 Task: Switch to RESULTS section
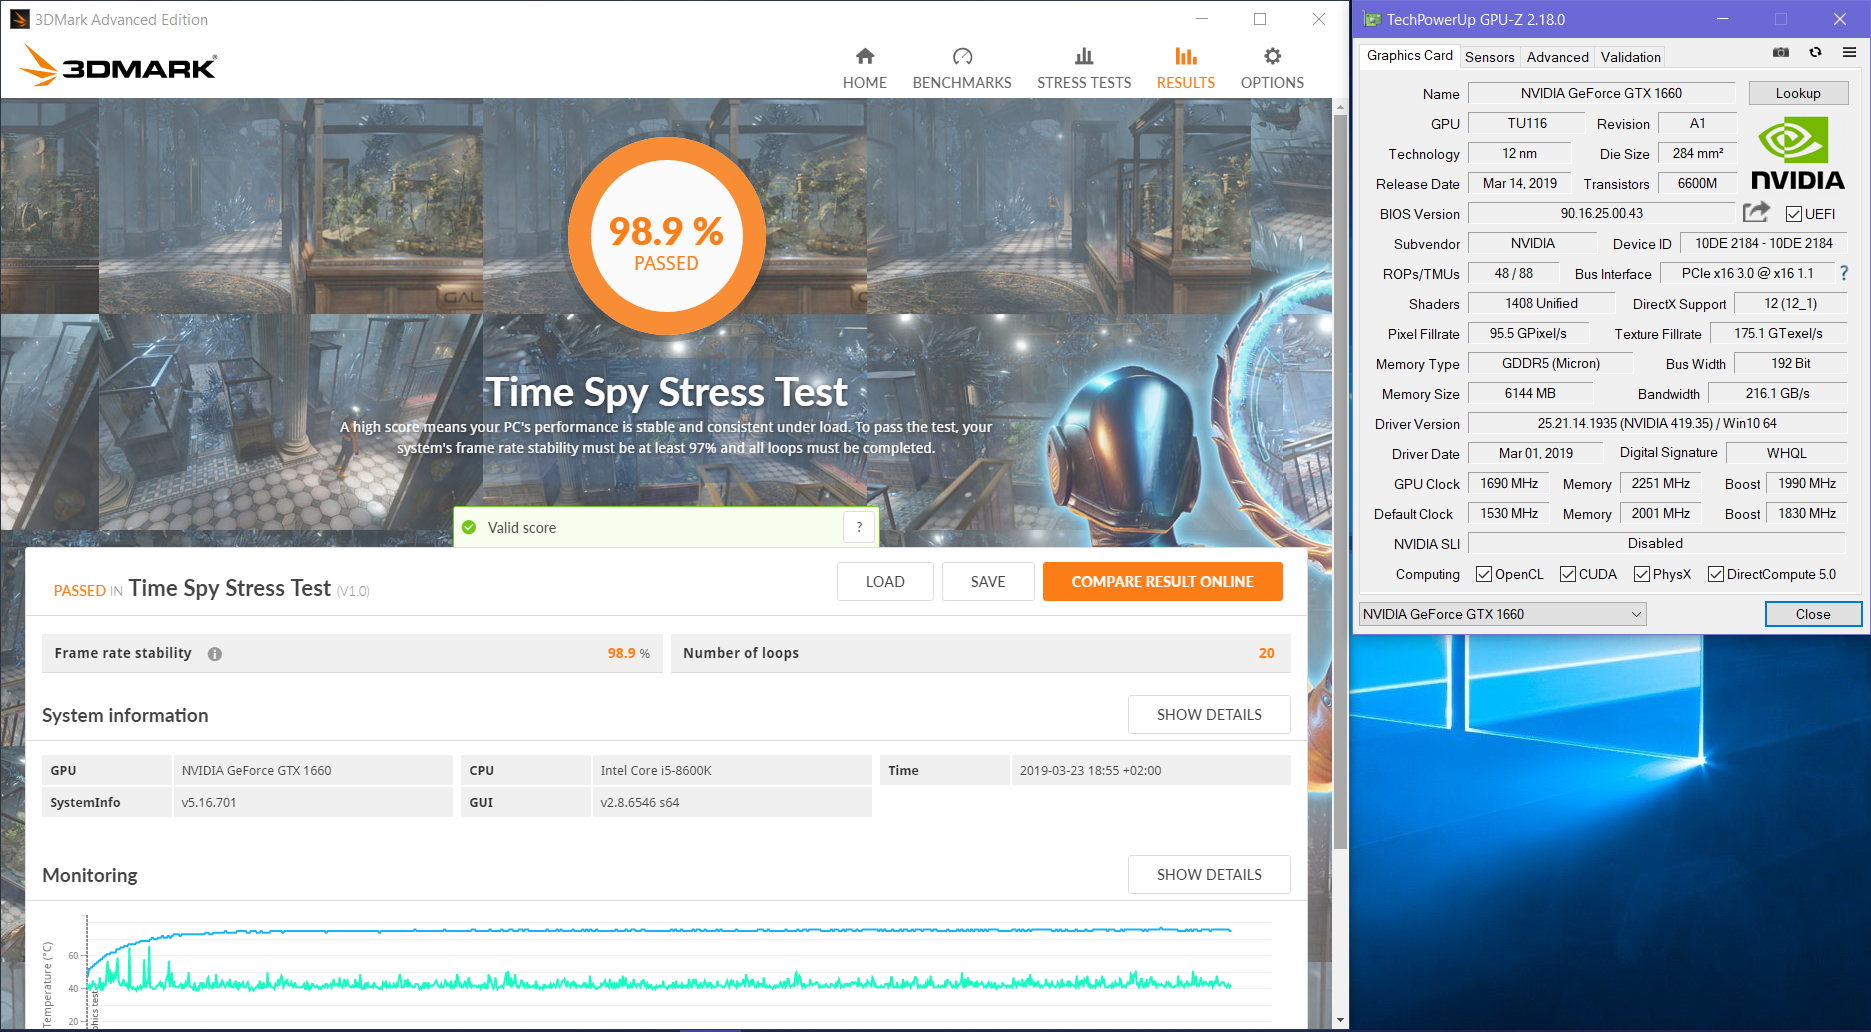[x=1186, y=68]
